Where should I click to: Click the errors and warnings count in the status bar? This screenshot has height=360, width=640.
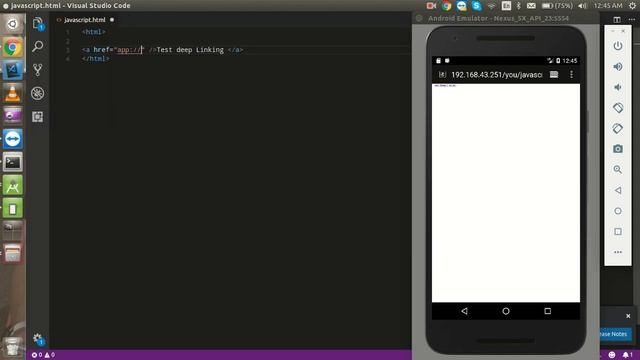(x=43, y=355)
